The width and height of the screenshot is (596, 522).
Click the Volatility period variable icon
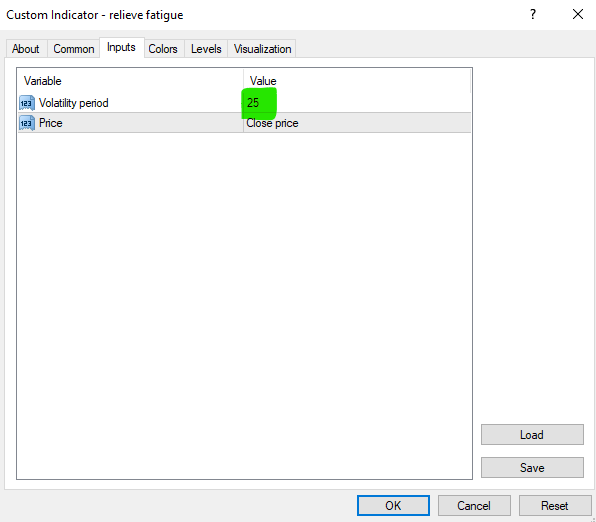(x=27, y=103)
